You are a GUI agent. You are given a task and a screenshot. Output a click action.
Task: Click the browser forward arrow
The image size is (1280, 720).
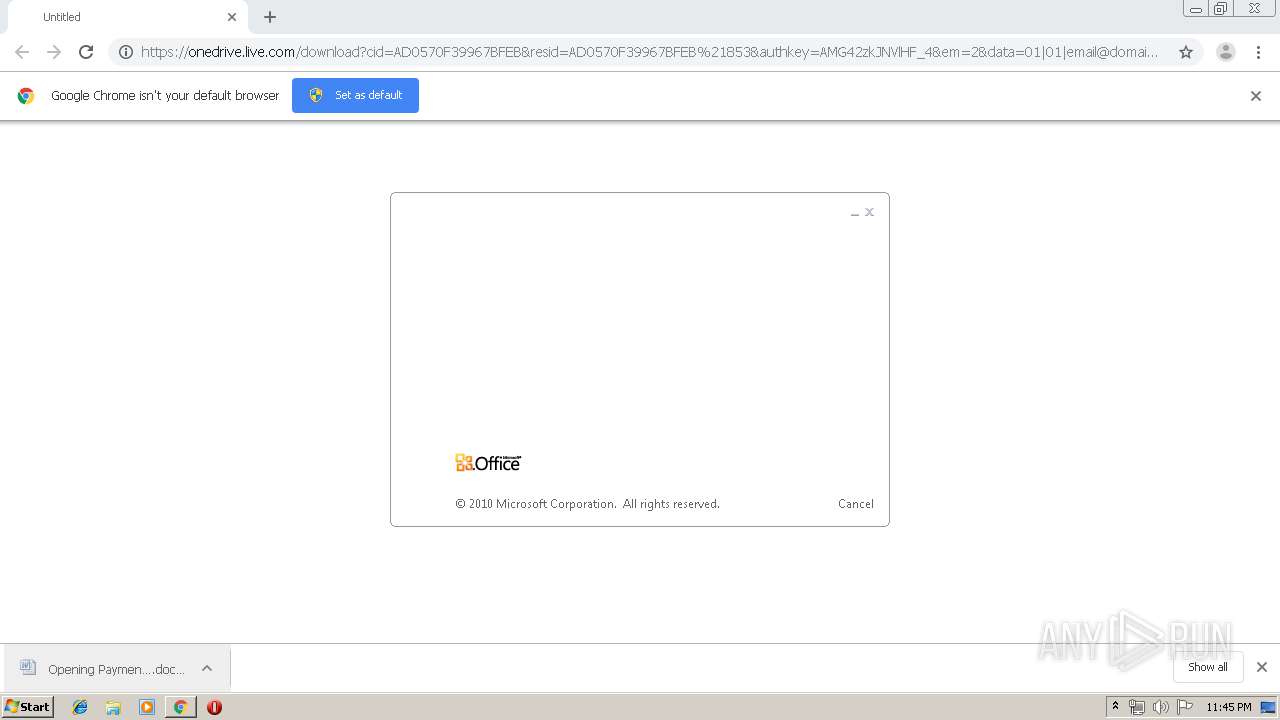pos(54,52)
